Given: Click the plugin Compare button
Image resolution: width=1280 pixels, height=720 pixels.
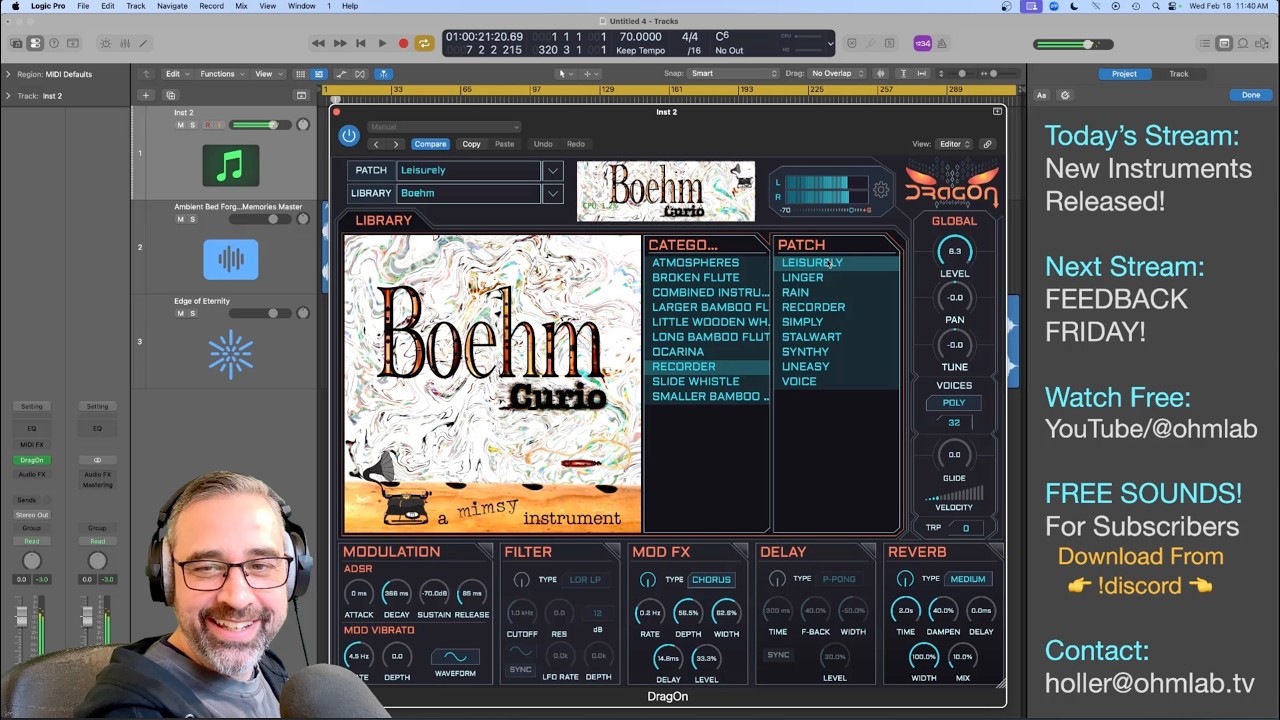Looking at the screenshot, I should pyautogui.click(x=430, y=144).
